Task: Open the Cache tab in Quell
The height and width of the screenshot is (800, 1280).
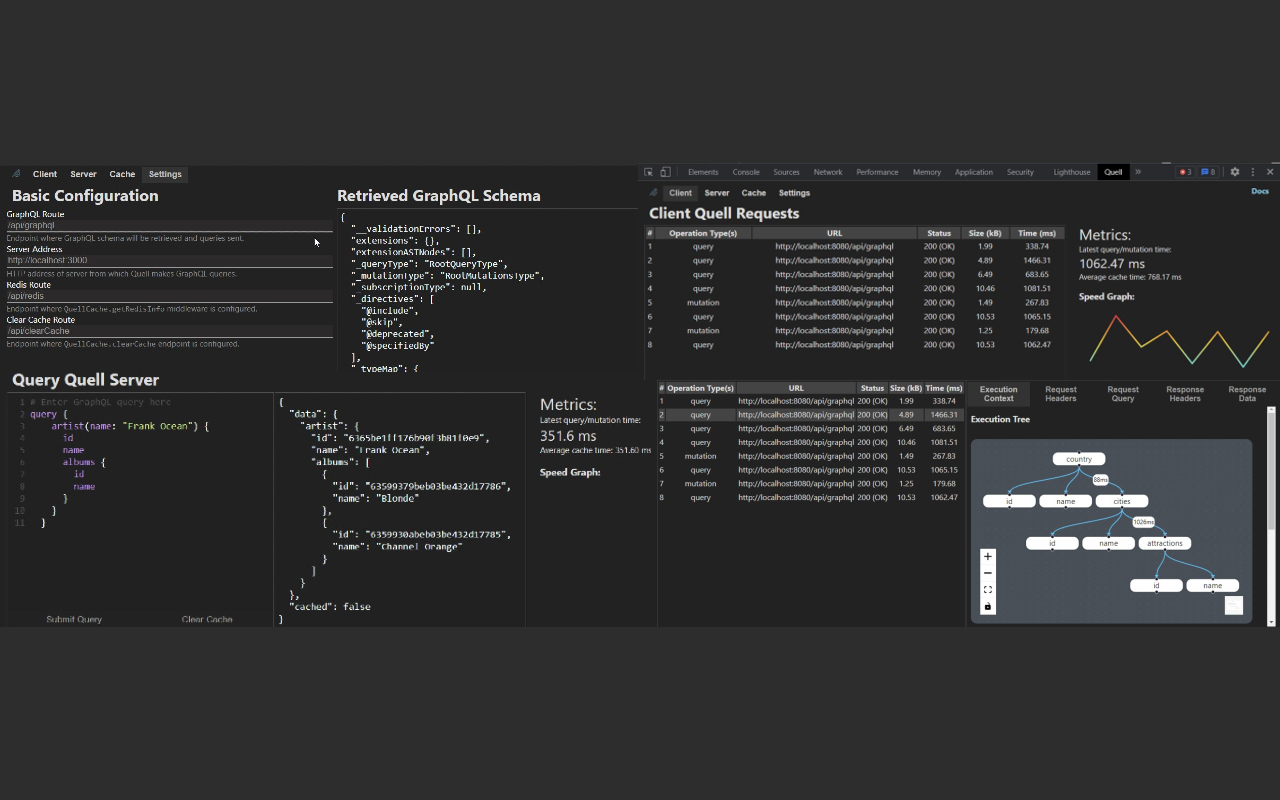Action: coord(753,193)
